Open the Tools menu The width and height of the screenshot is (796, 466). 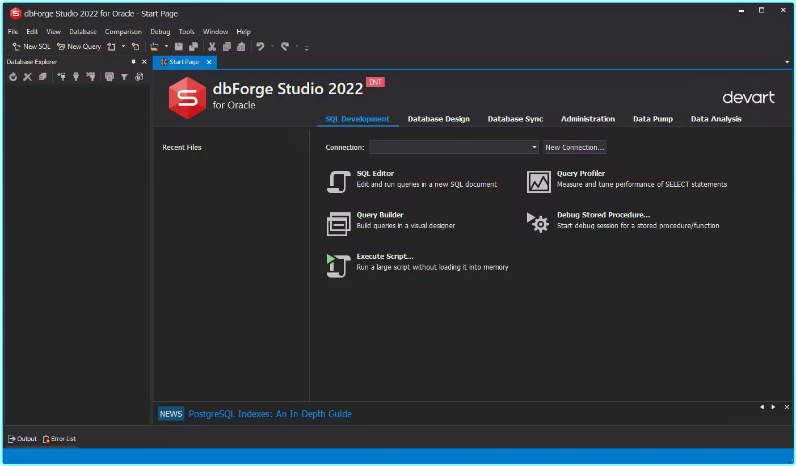pos(186,31)
